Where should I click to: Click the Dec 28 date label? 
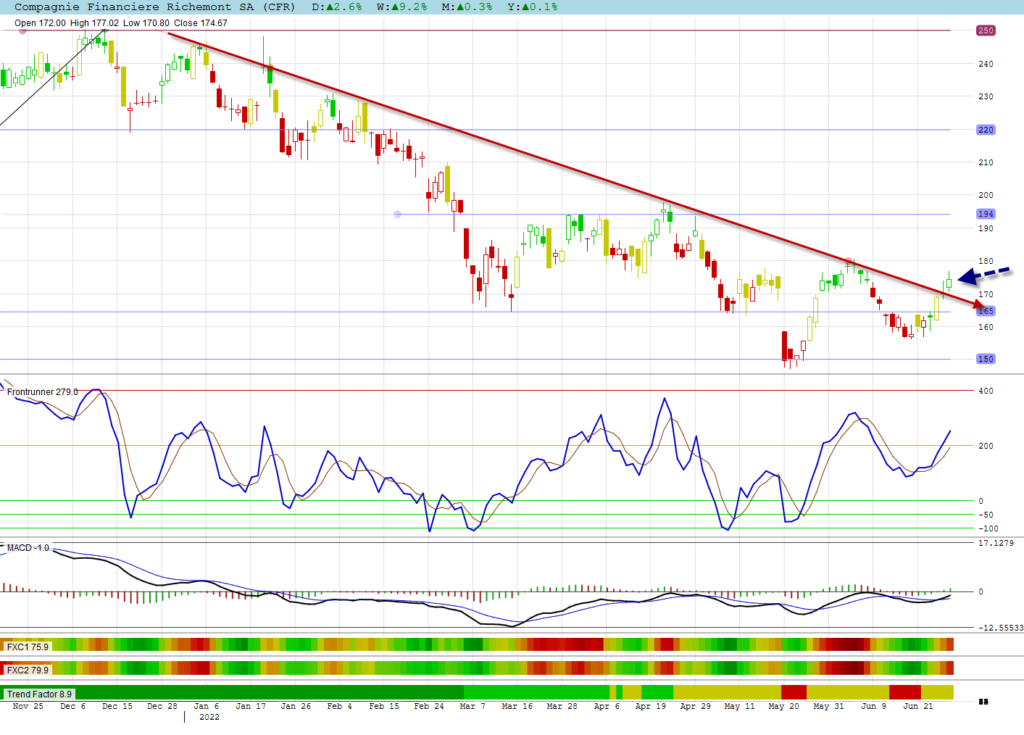point(162,706)
